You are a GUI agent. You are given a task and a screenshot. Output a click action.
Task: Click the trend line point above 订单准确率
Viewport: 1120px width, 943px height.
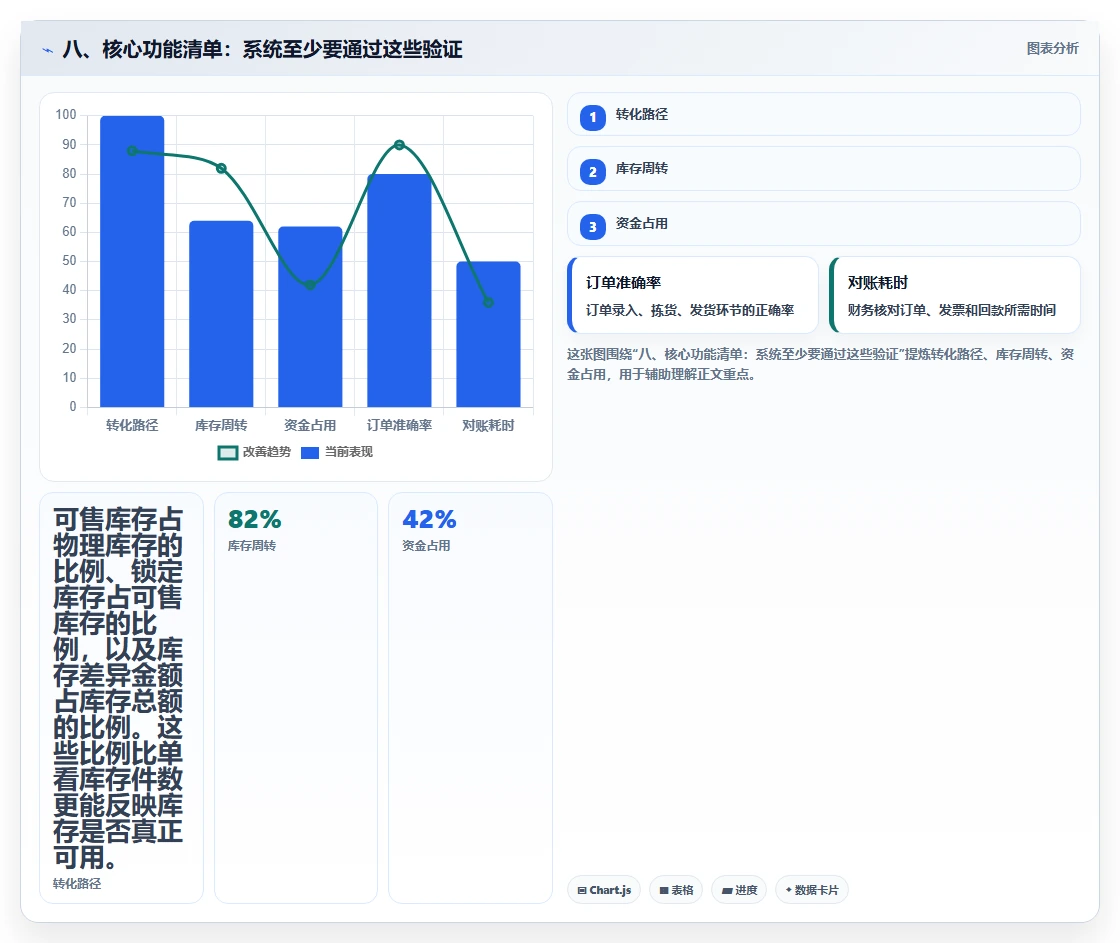point(399,145)
